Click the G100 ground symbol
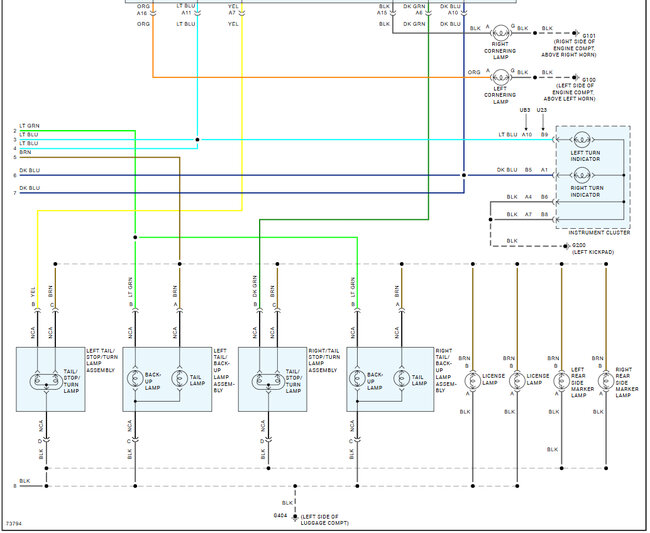 [575, 78]
